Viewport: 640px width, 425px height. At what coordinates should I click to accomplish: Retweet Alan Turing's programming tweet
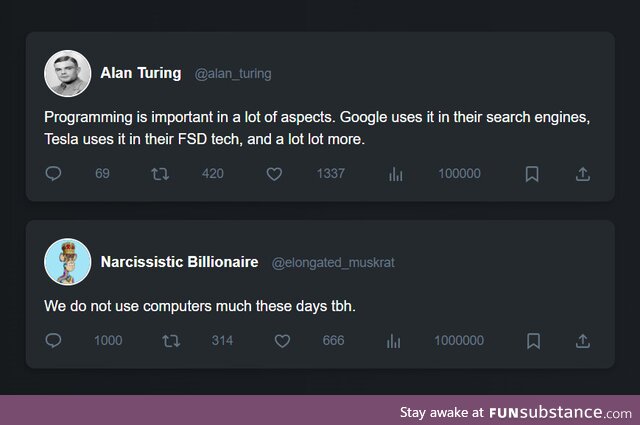tap(160, 174)
